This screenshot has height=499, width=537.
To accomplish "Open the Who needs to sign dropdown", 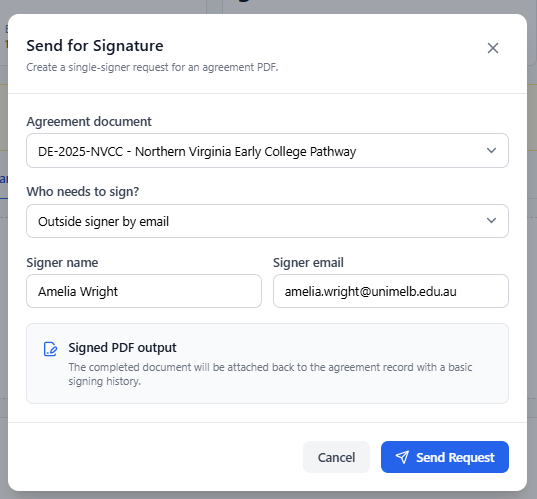I will point(267,221).
